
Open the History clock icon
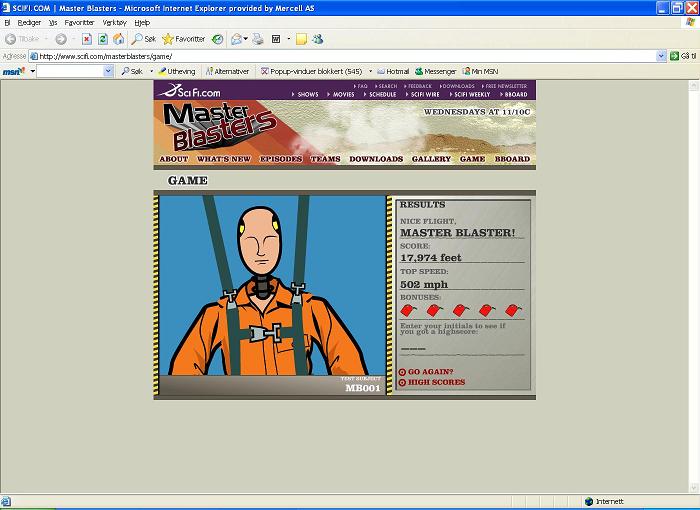point(217,39)
